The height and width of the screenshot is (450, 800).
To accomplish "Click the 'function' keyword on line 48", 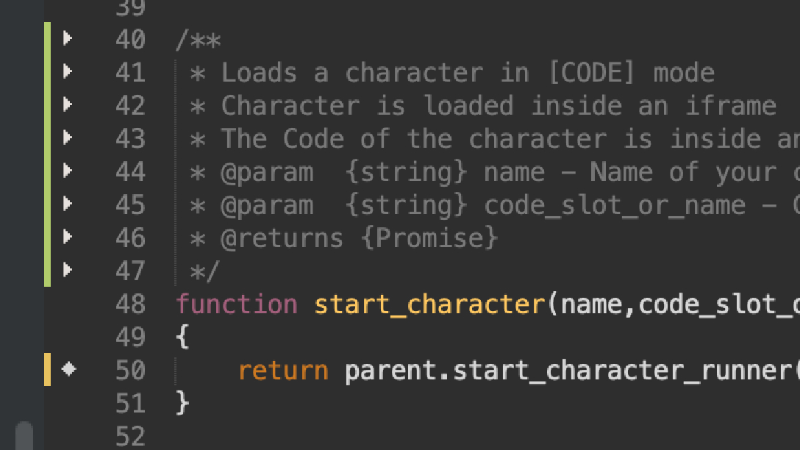I will (x=236, y=304).
